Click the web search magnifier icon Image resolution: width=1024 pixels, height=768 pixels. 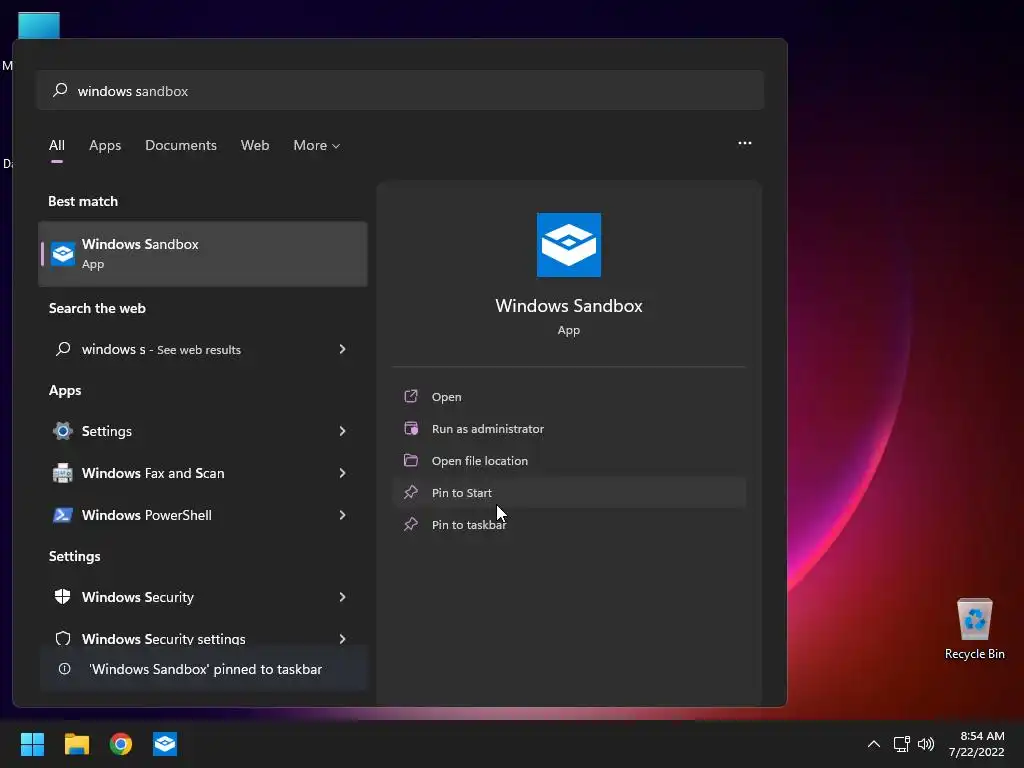[63, 349]
